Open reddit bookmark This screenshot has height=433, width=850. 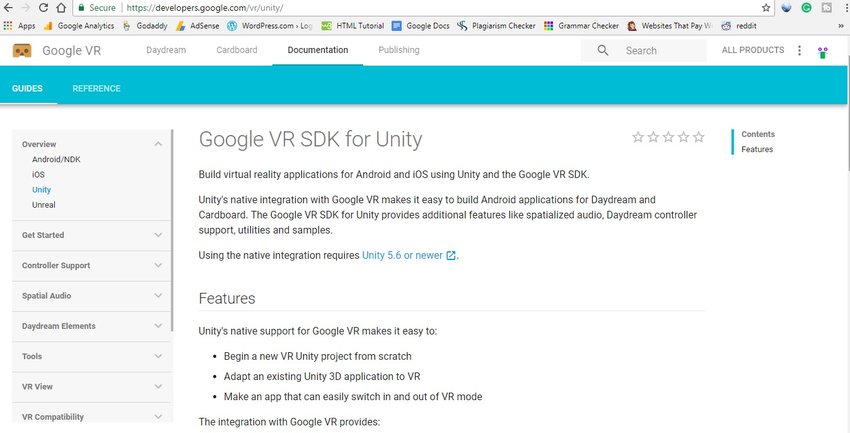739,25
